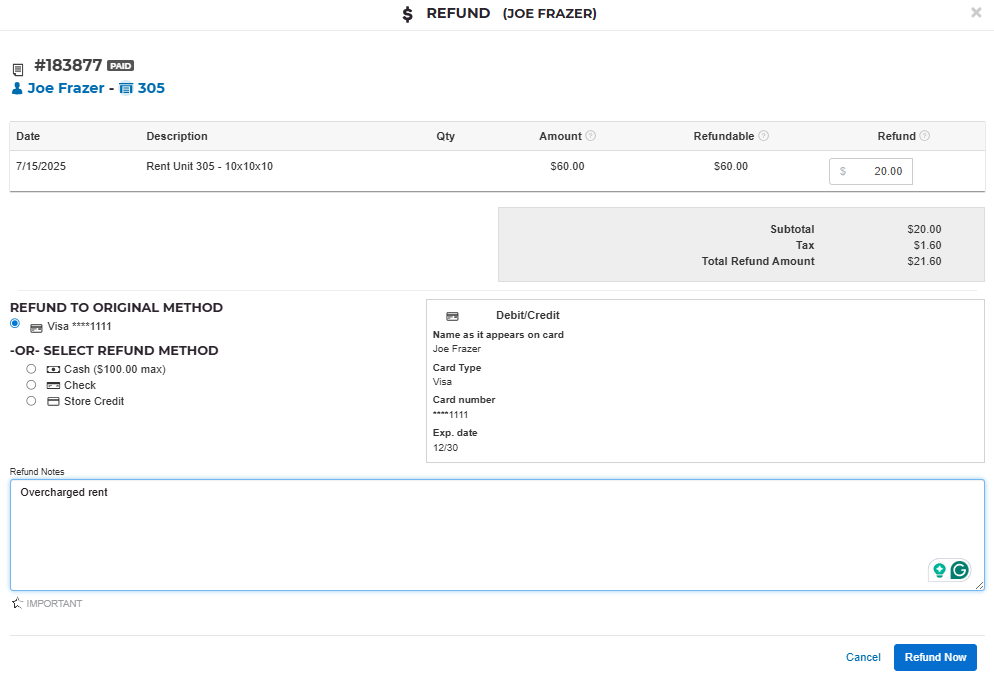Select Store Credit refund method radio

click(31, 401)
